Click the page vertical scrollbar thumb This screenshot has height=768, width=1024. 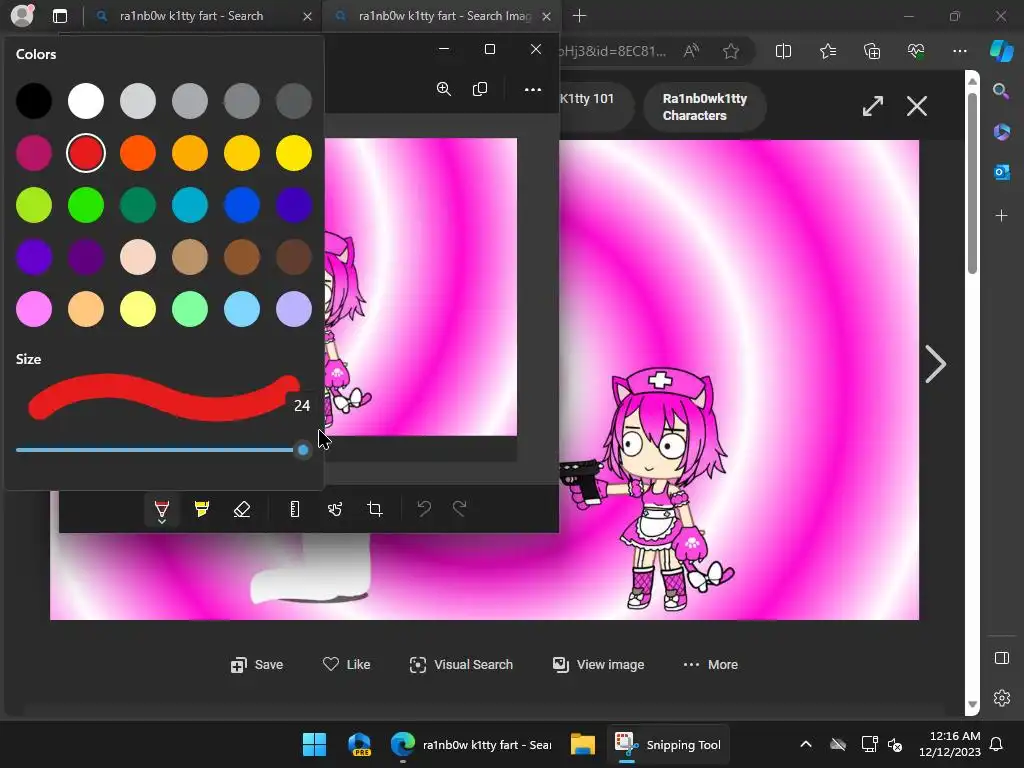click(972, 183)
